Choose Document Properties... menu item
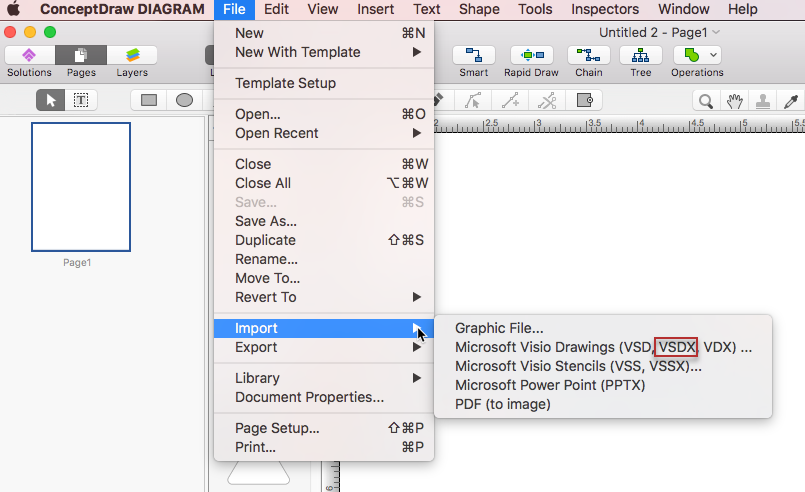The width and height of the screenshot is (805, 492). [x=324, y=397]
